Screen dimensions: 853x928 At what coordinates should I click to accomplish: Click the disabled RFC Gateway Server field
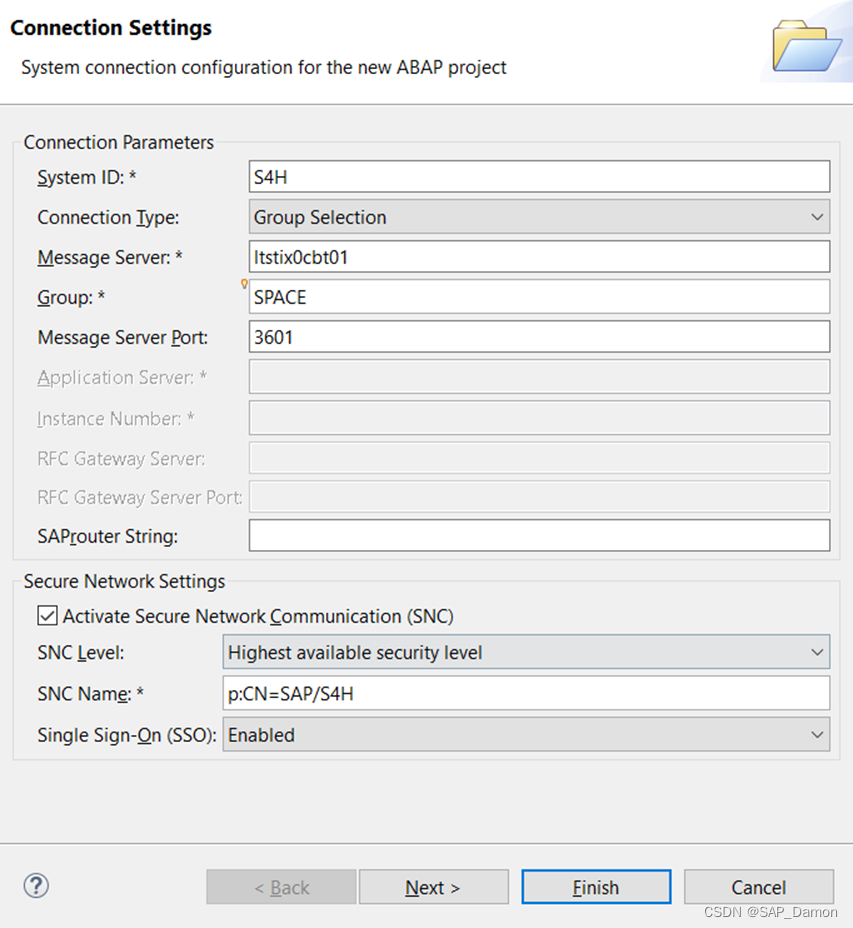tap(539, 457)
